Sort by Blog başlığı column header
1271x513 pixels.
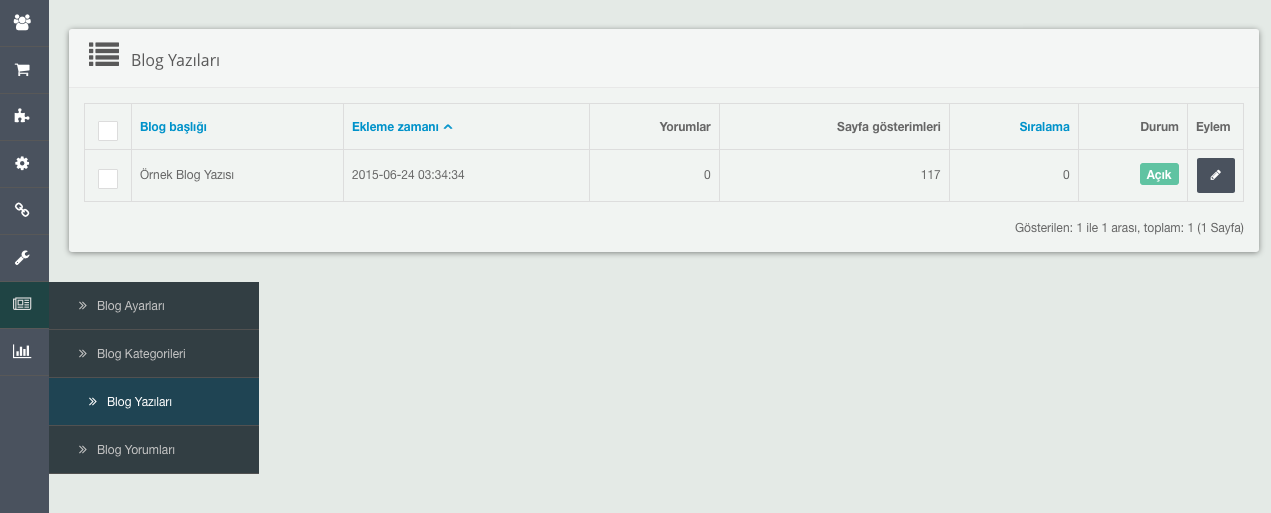click(173, 127)
